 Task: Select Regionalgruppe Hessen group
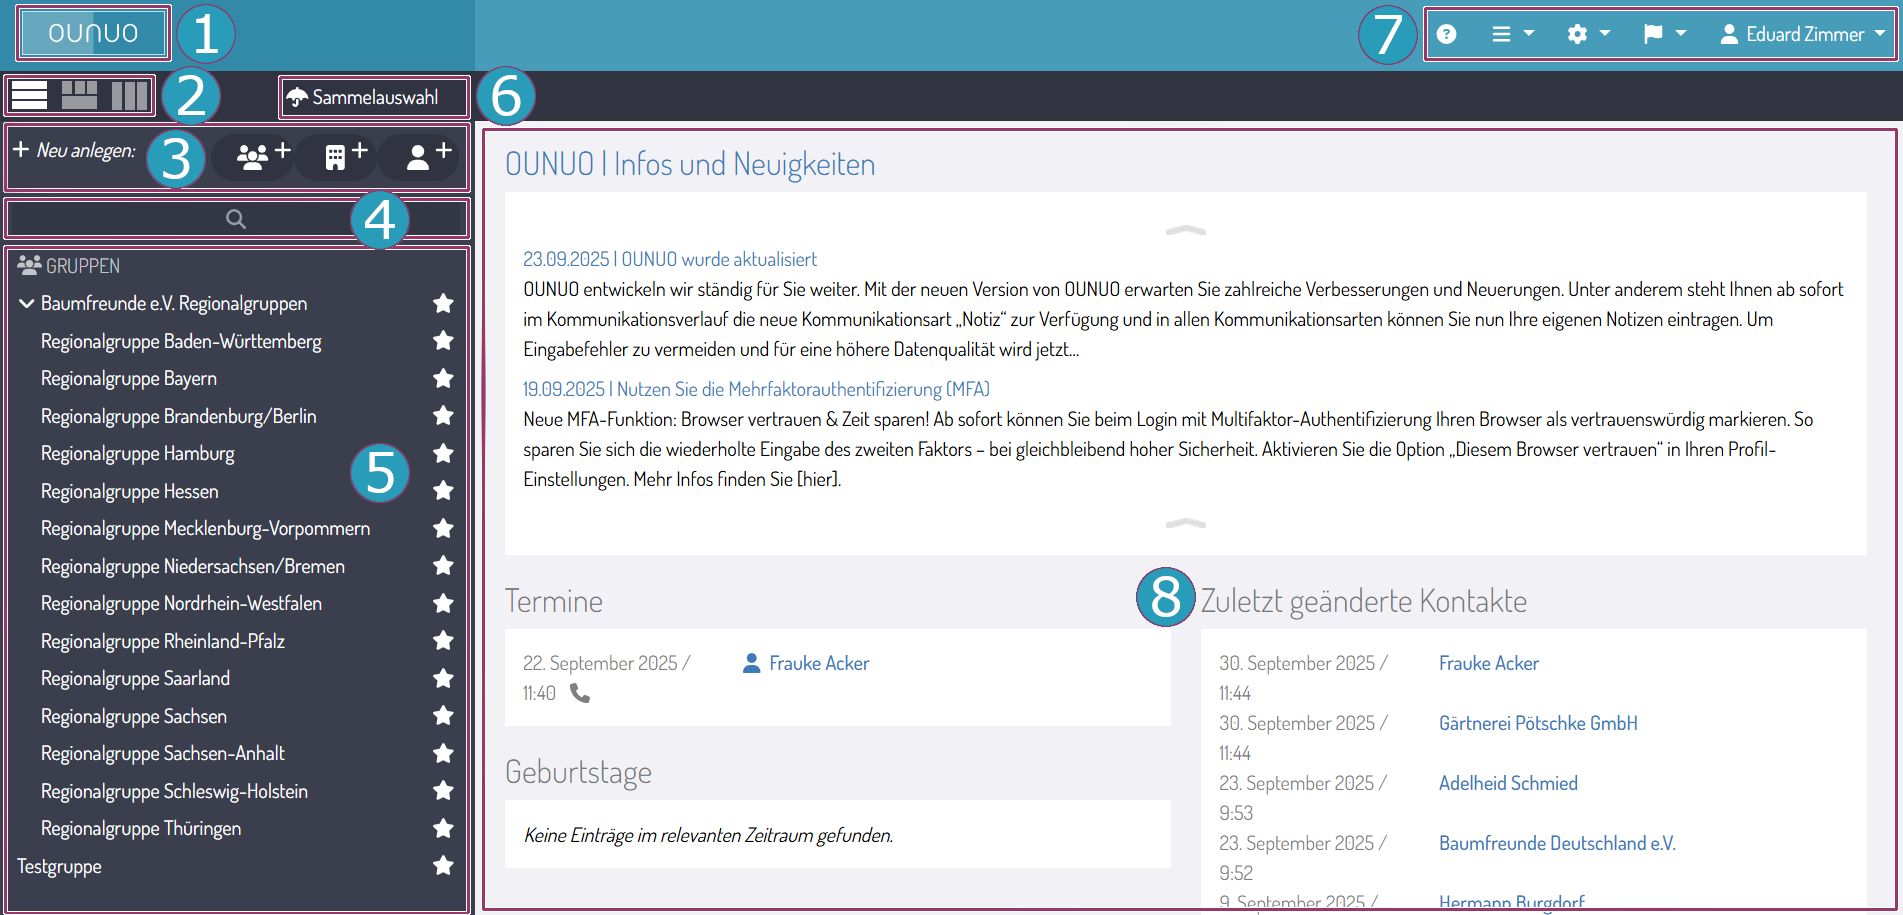click(130, 491)
